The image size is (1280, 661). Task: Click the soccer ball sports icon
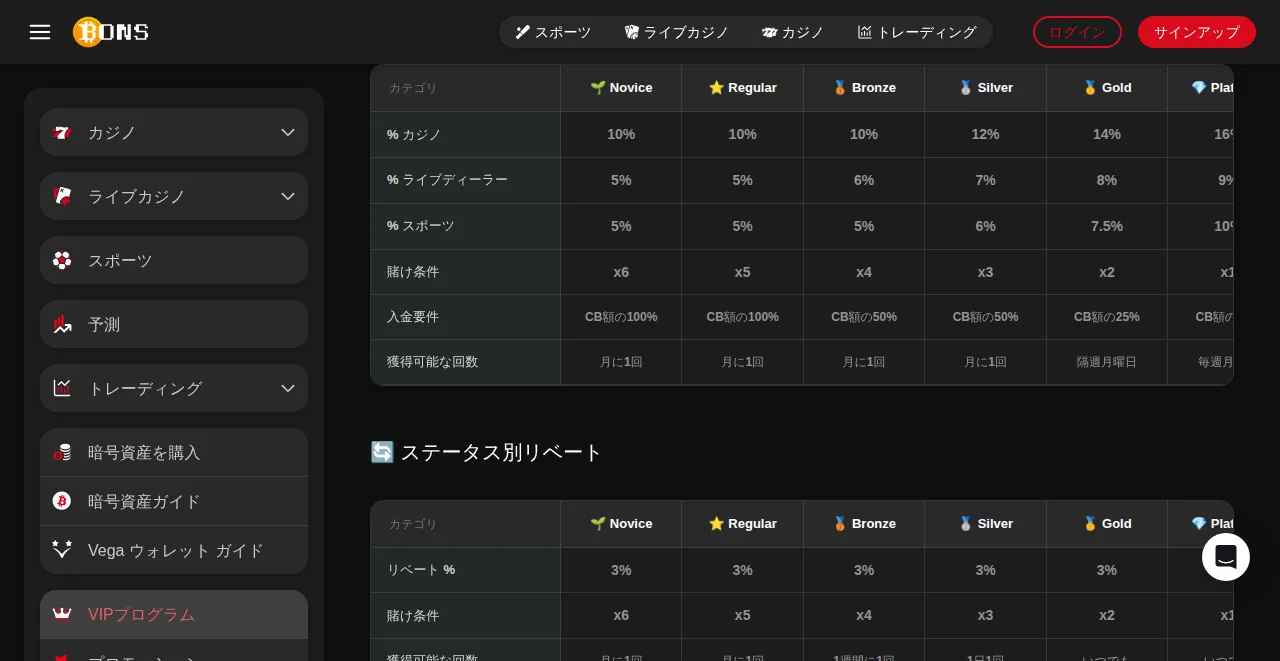click(62, 260)
